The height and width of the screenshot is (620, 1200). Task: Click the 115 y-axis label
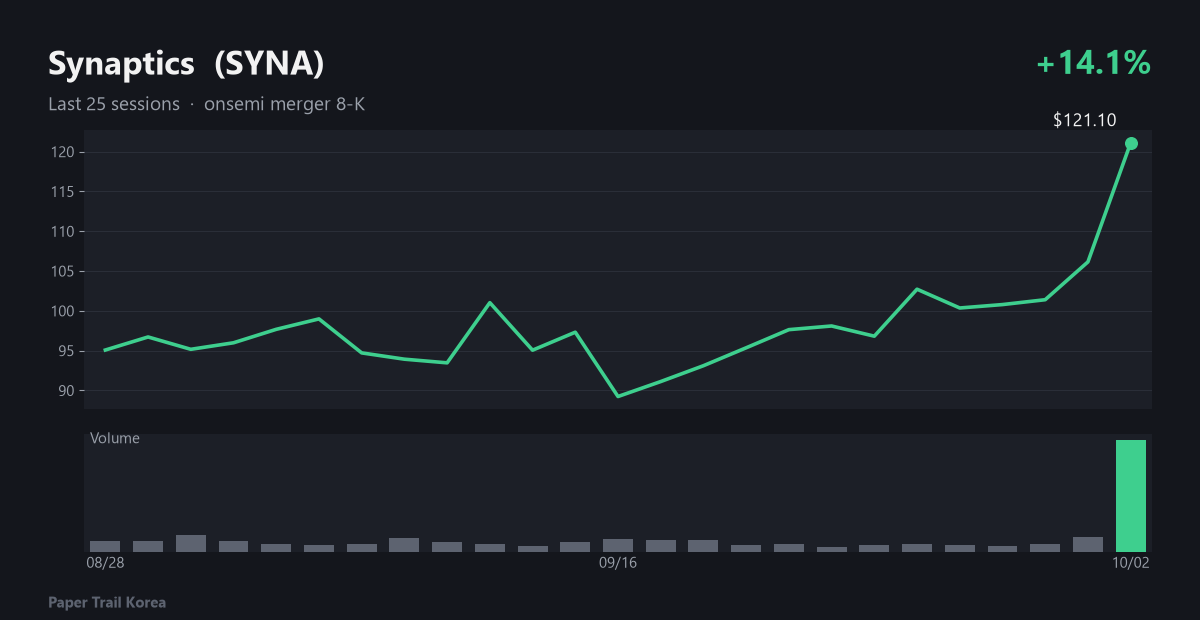(62, 192)
